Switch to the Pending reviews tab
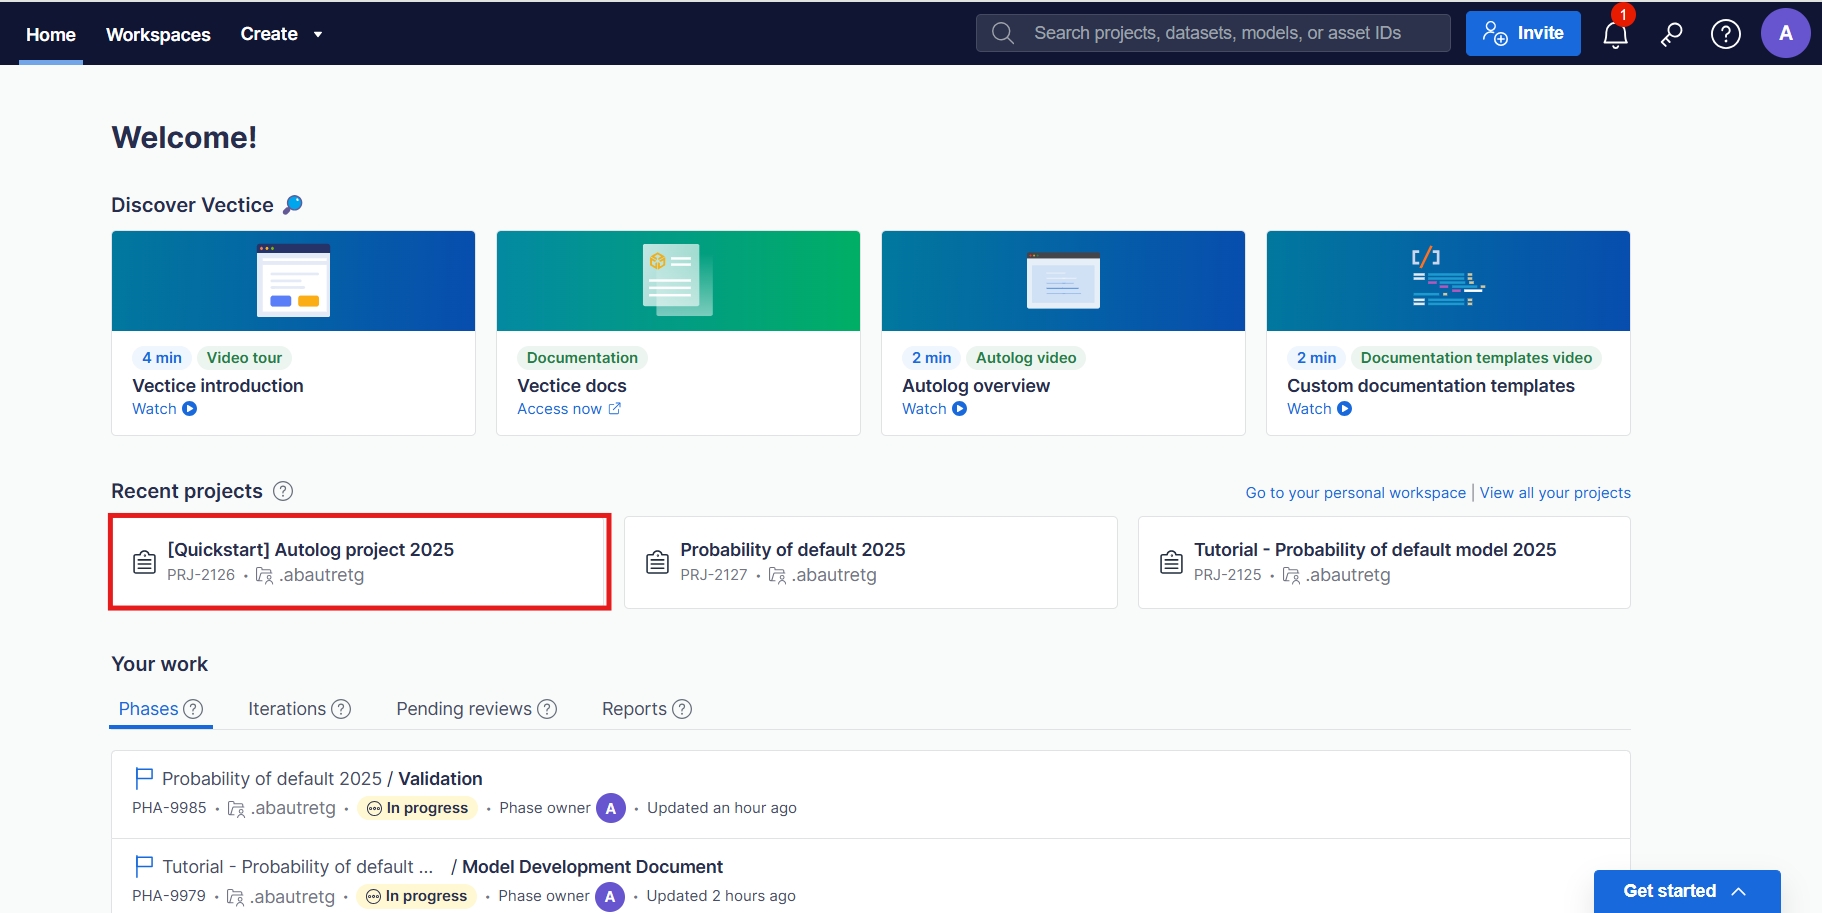Viewport: 1822px width, 913px height. coord(464,709)
